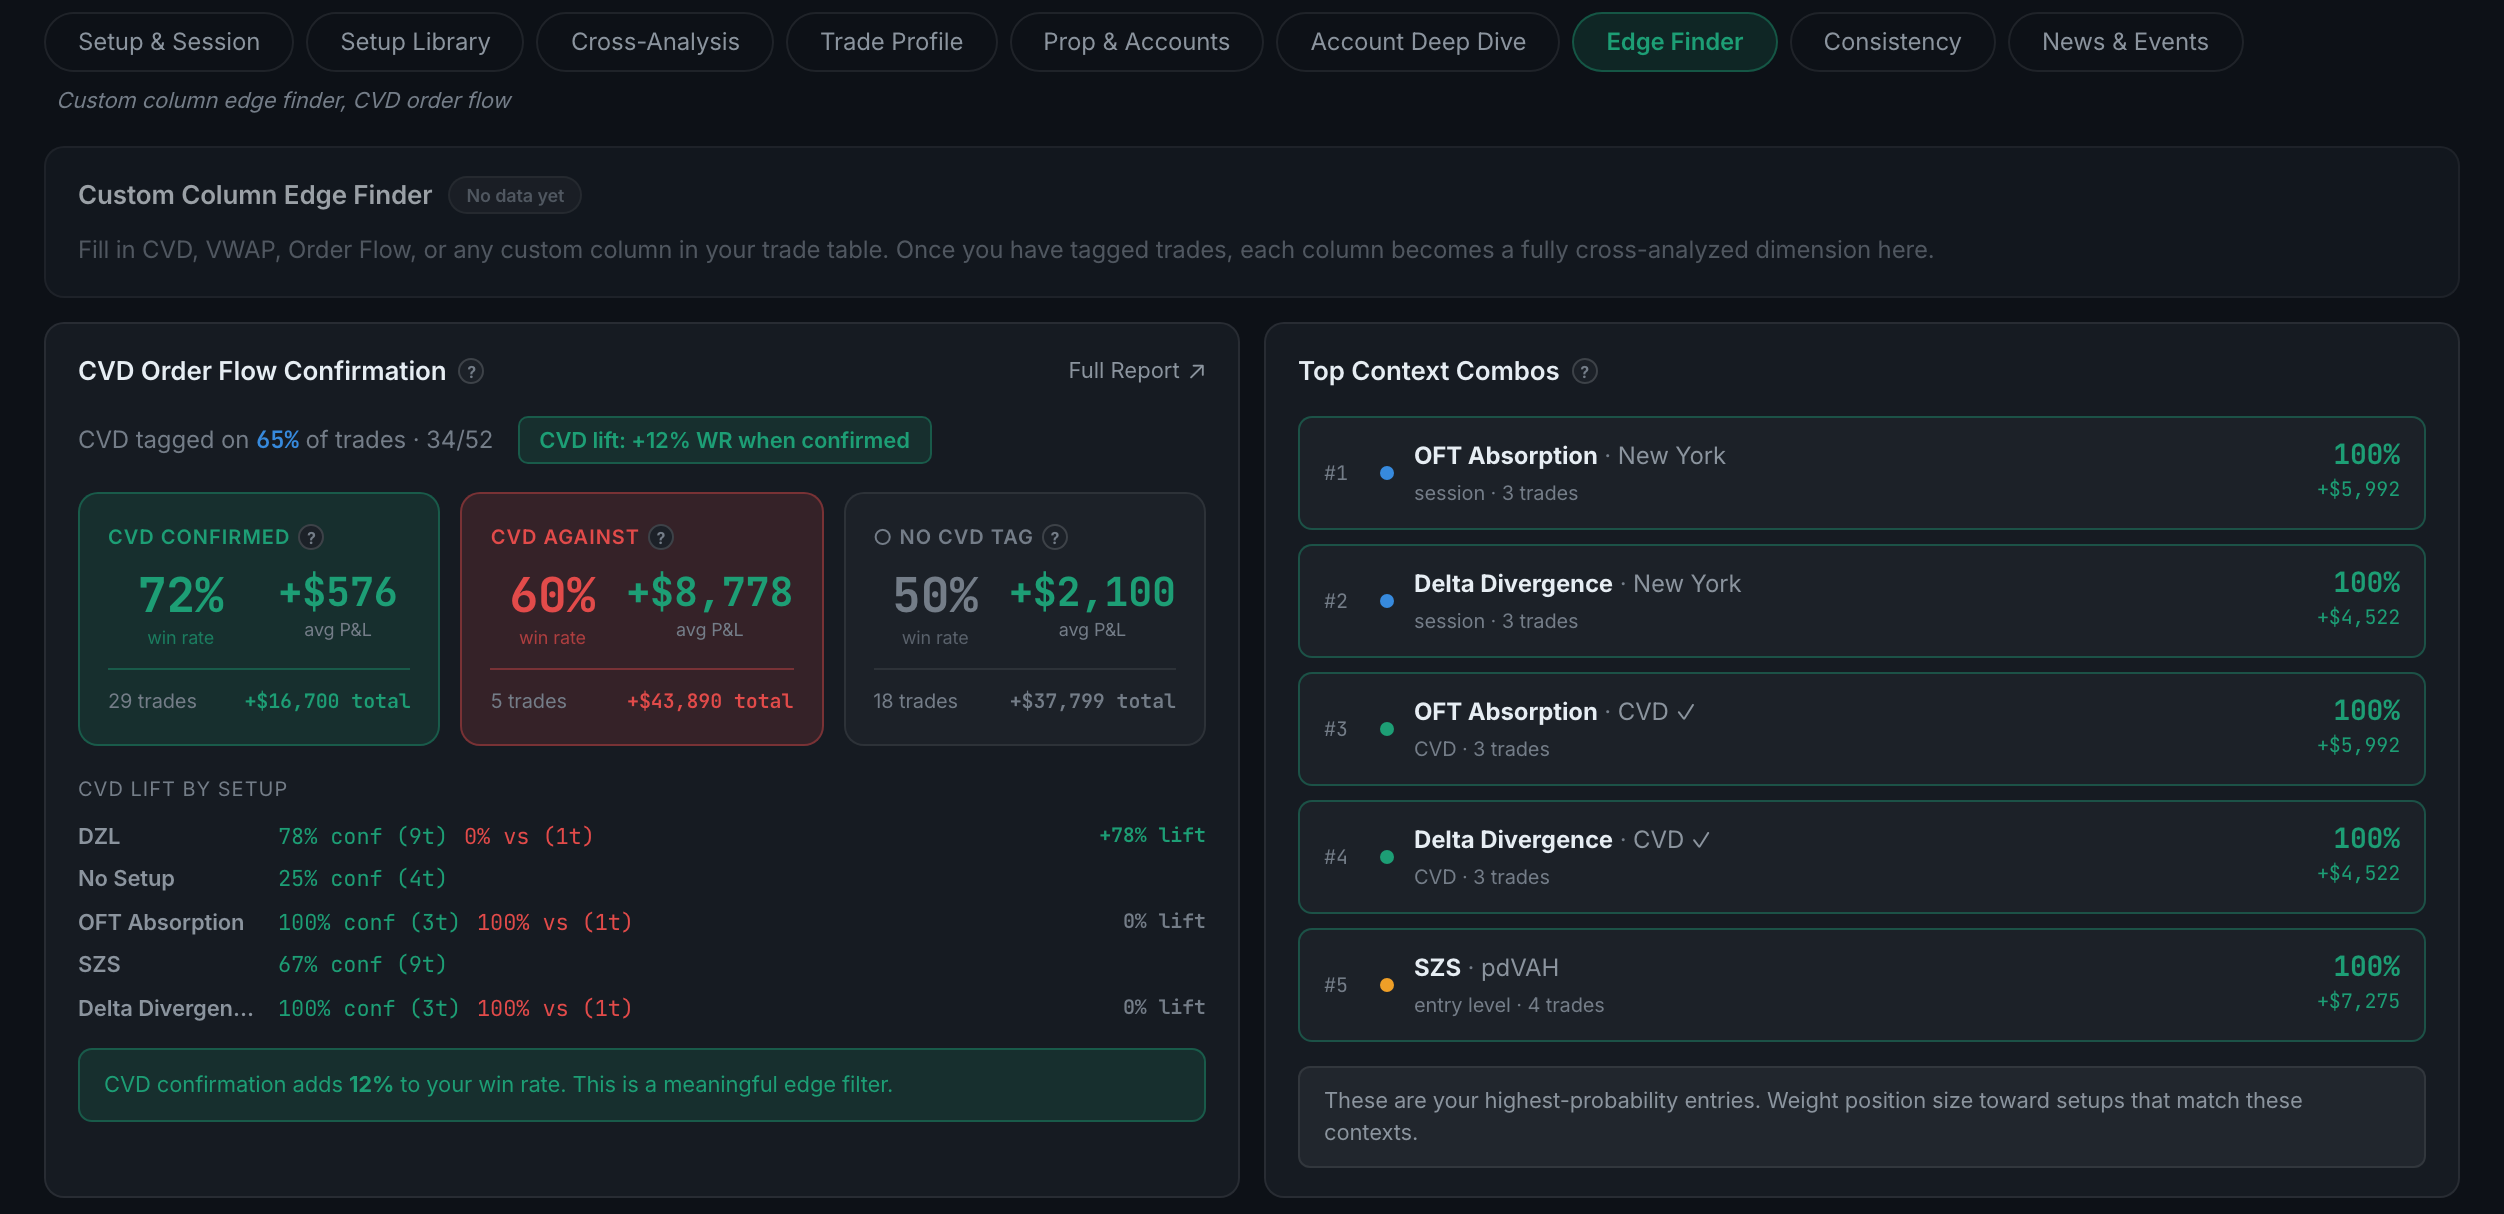Open the News & Events tab
Viewport: 2504px width, 1214px height.
[2125, 42]
